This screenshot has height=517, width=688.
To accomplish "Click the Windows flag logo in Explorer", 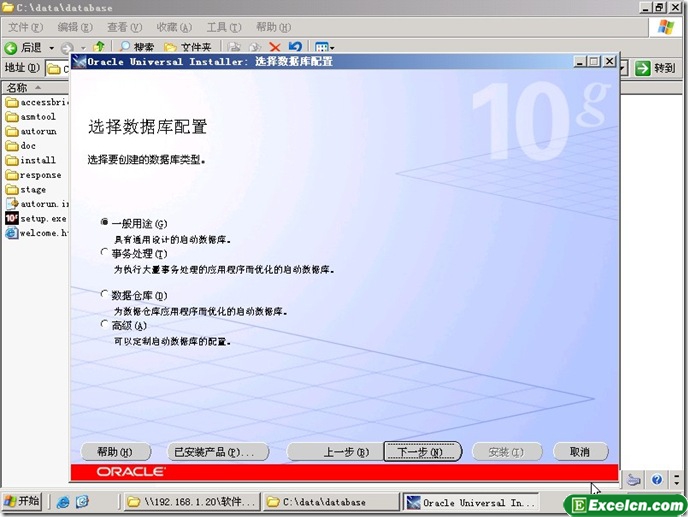I will (x=666, y=27).
